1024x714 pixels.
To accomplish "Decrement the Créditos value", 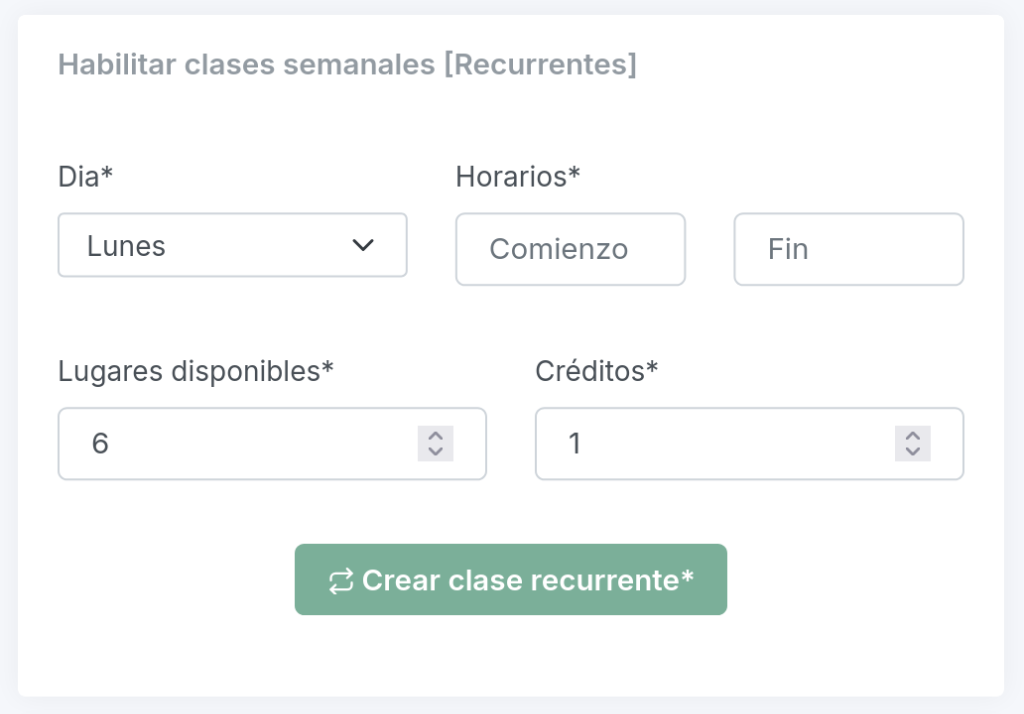I will (912, 451).
